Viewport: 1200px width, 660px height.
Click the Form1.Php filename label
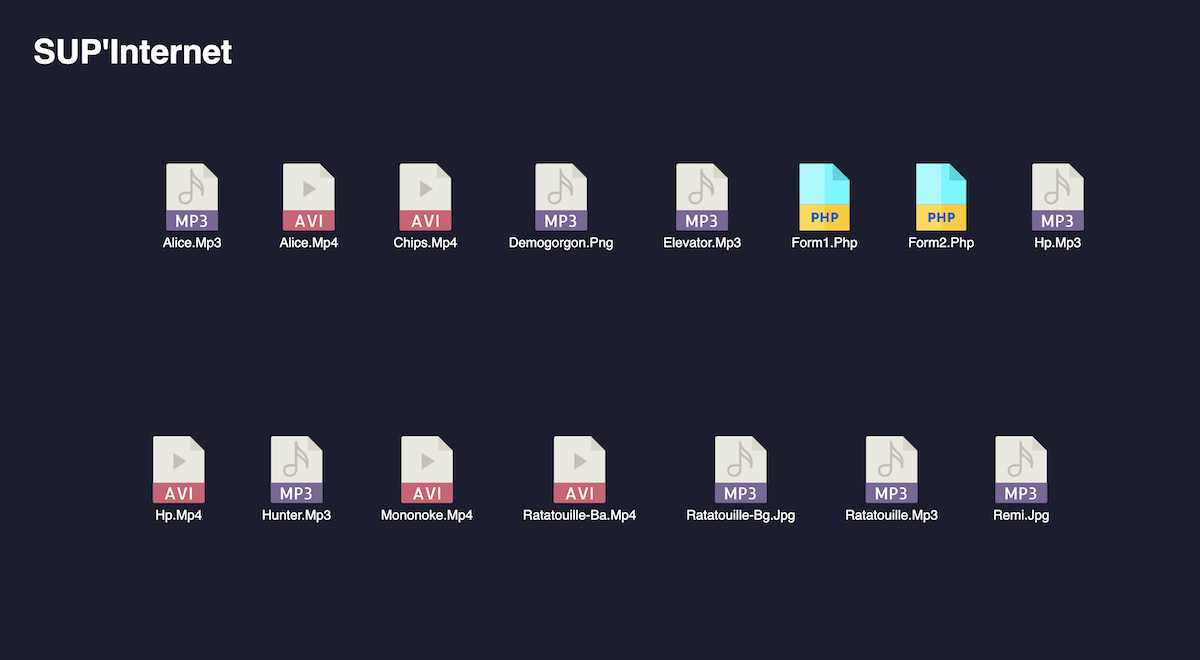[x=825, y=243]
